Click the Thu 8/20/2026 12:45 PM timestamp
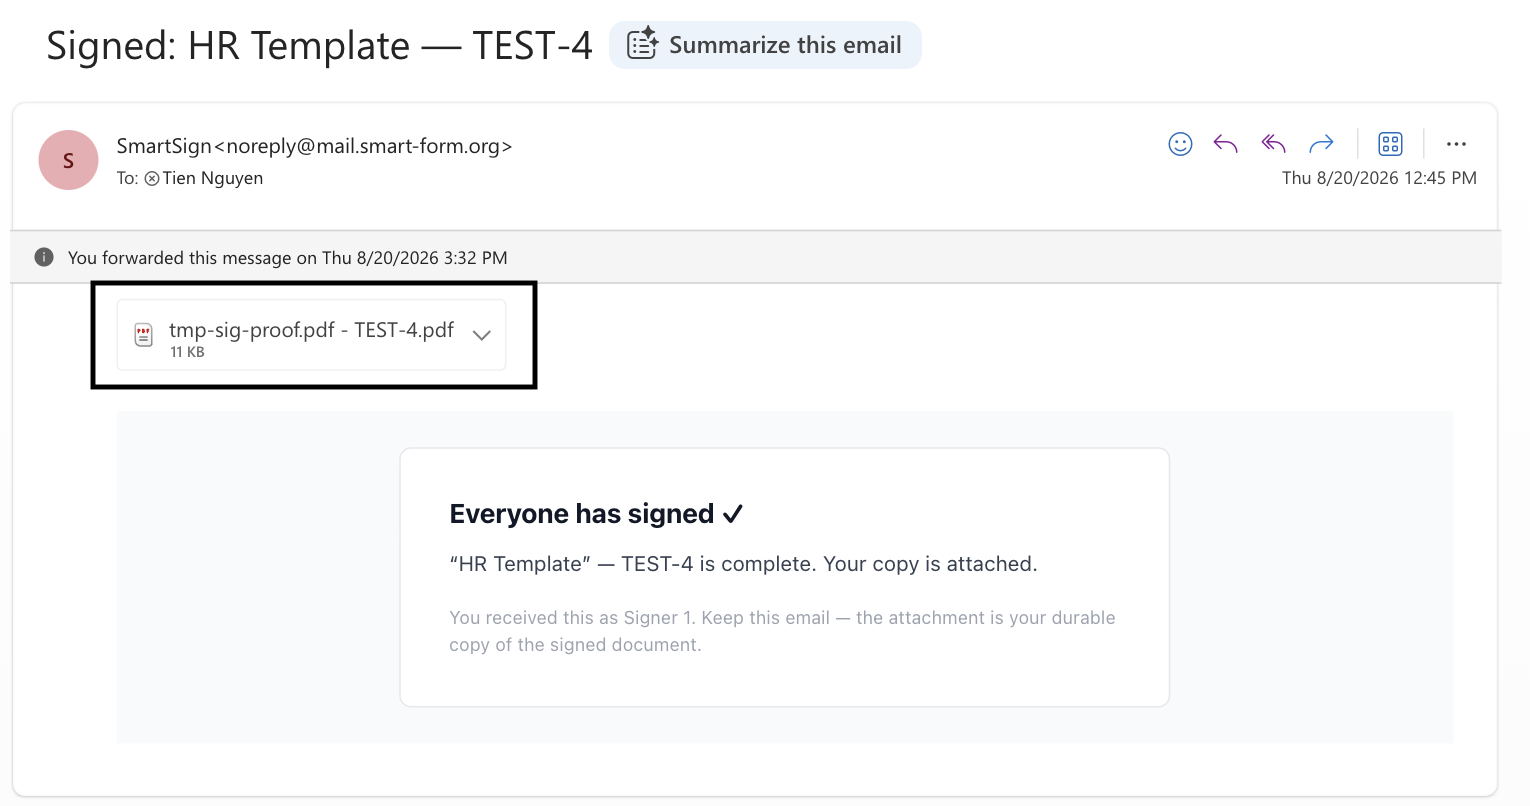 [1379, 178]
